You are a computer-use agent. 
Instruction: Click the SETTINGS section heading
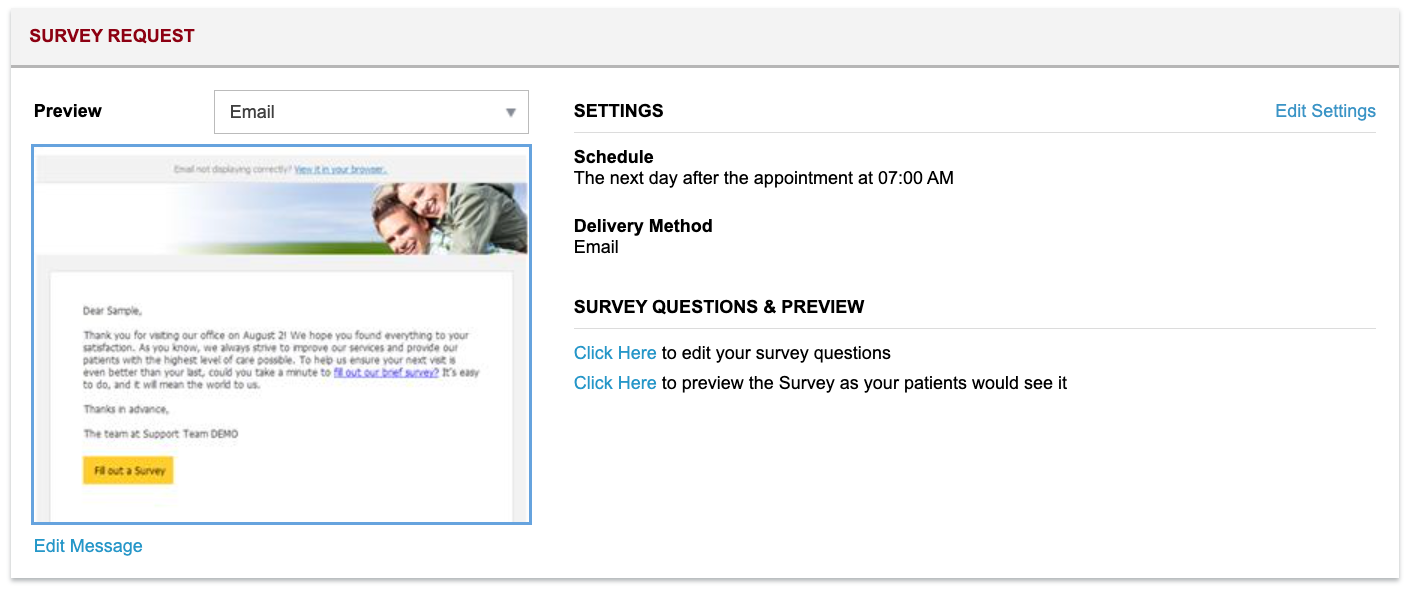618,111
